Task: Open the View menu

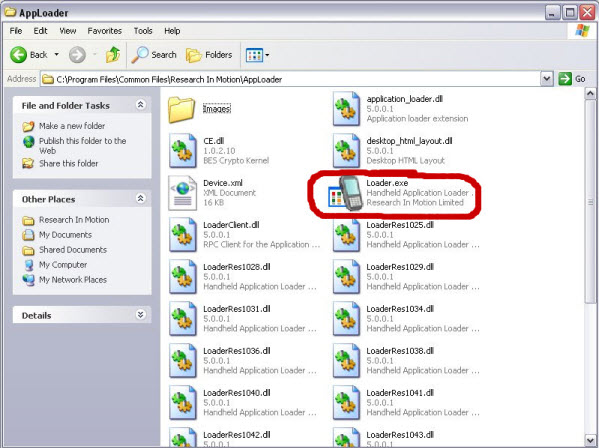Action: [x=68, y=31]
